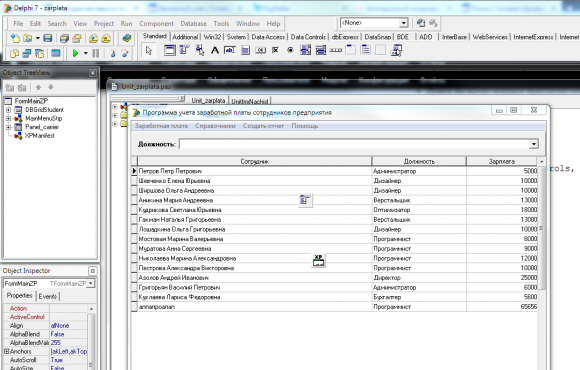Open the Справочники form menu

(x=215, y=126)
